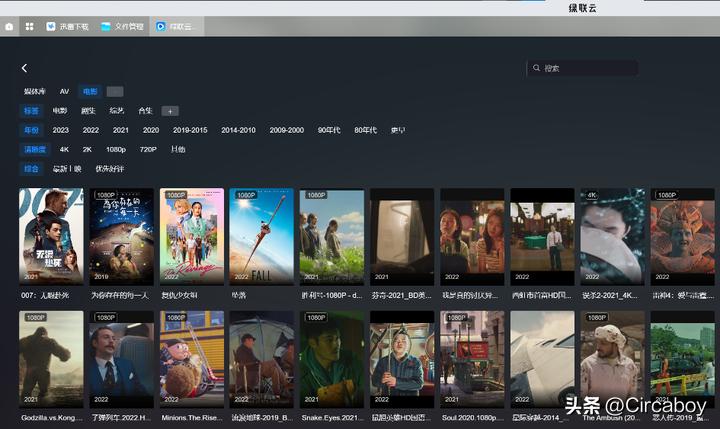Go back with the left arrow icon
Viewport: 720px width, 429px height.
(24, 68)
